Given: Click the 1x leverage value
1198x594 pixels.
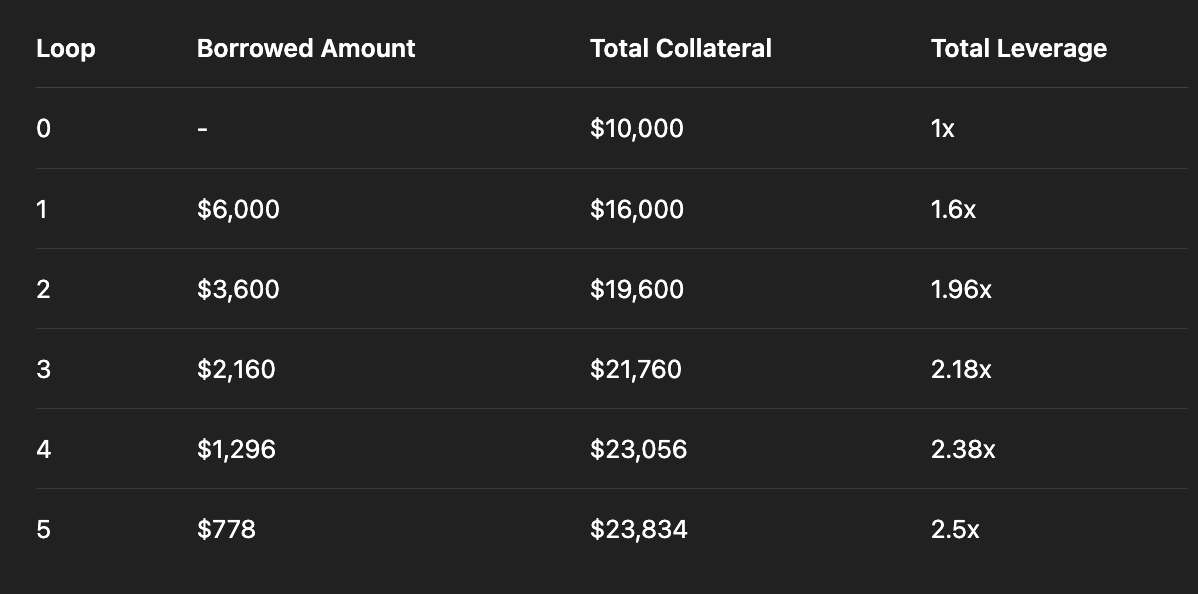Looking at the screenshot, I should pos(942,128).
